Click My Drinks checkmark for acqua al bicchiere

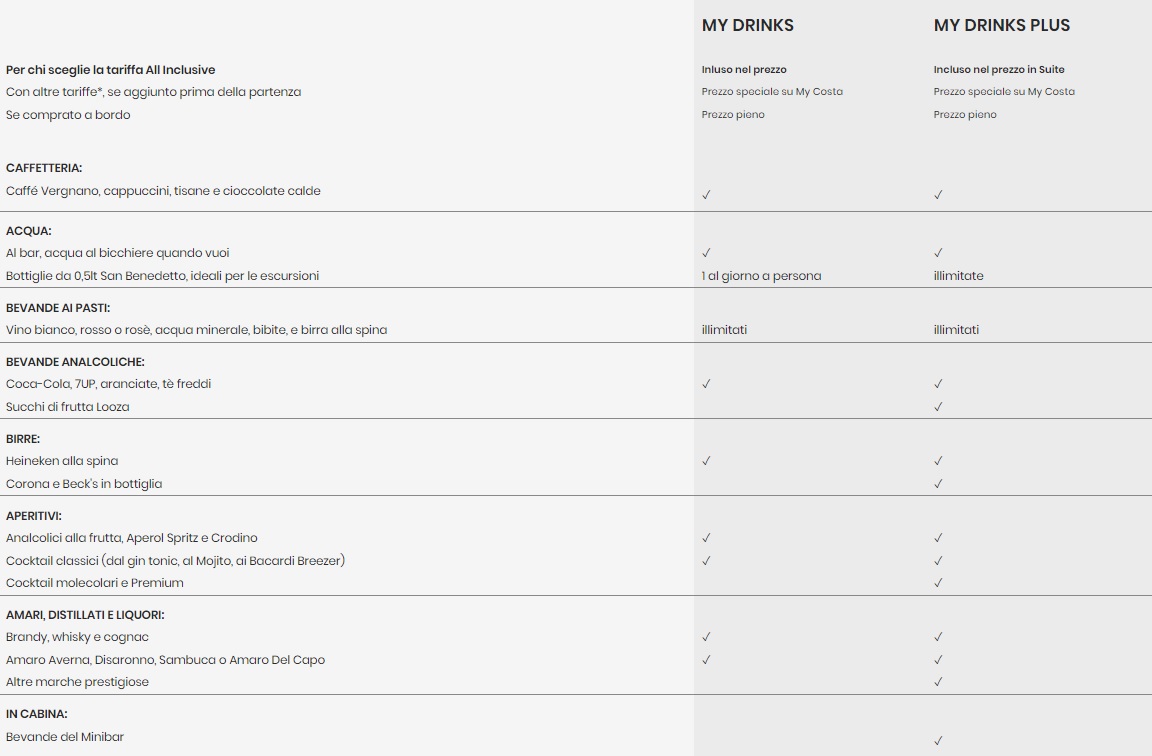[x=706, y=253]
